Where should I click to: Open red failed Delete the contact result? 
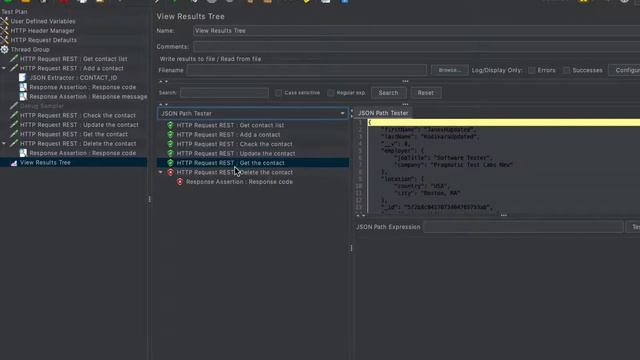pyautogui.click(x=235, y=172)
